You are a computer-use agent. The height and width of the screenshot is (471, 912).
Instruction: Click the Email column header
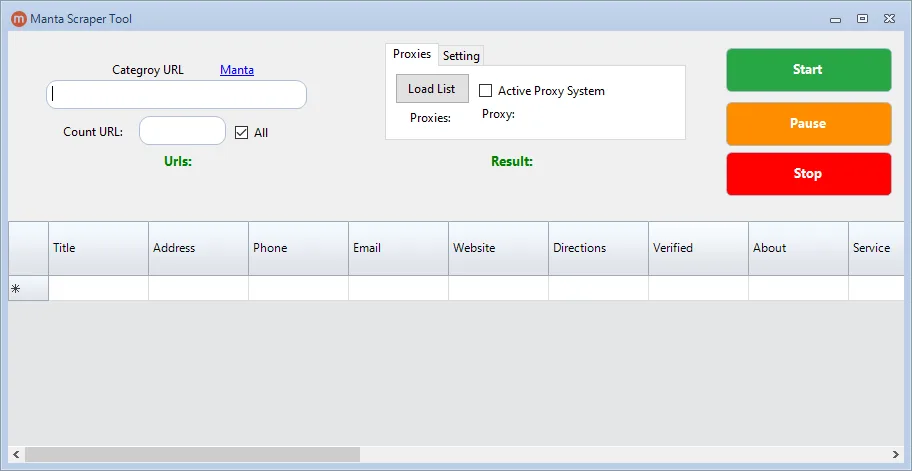click(x=398, y=248)
